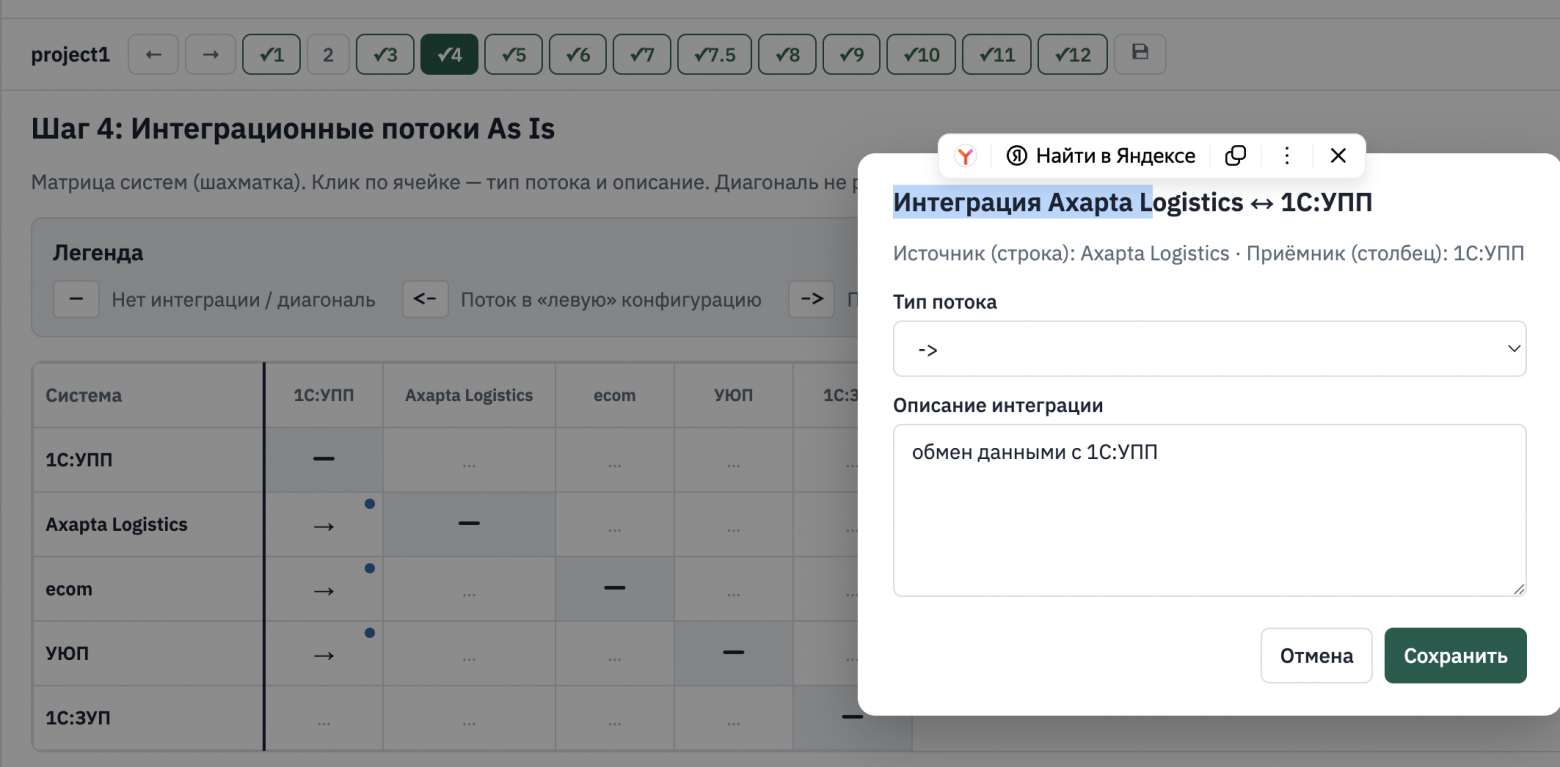Click the 1С:УПП column header
This screenshot has width=1560, height=767.
(x=323, y=395)
